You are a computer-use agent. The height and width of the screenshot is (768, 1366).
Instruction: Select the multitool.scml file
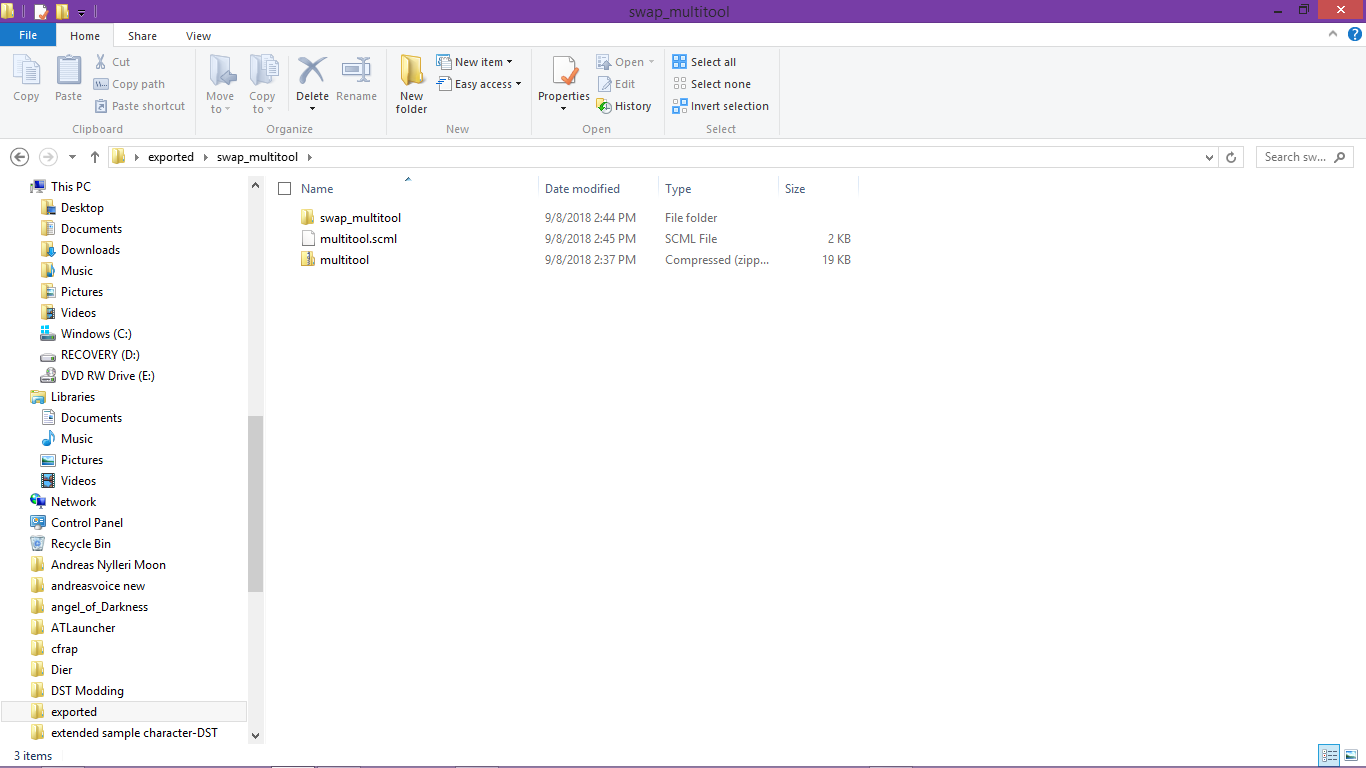[358, 239]
